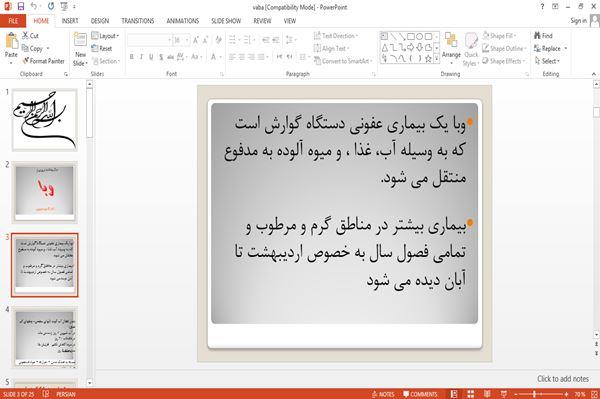Switch to Reading view in status bar
This screenshot has width=600, height=399.
[x=487, y=394]
